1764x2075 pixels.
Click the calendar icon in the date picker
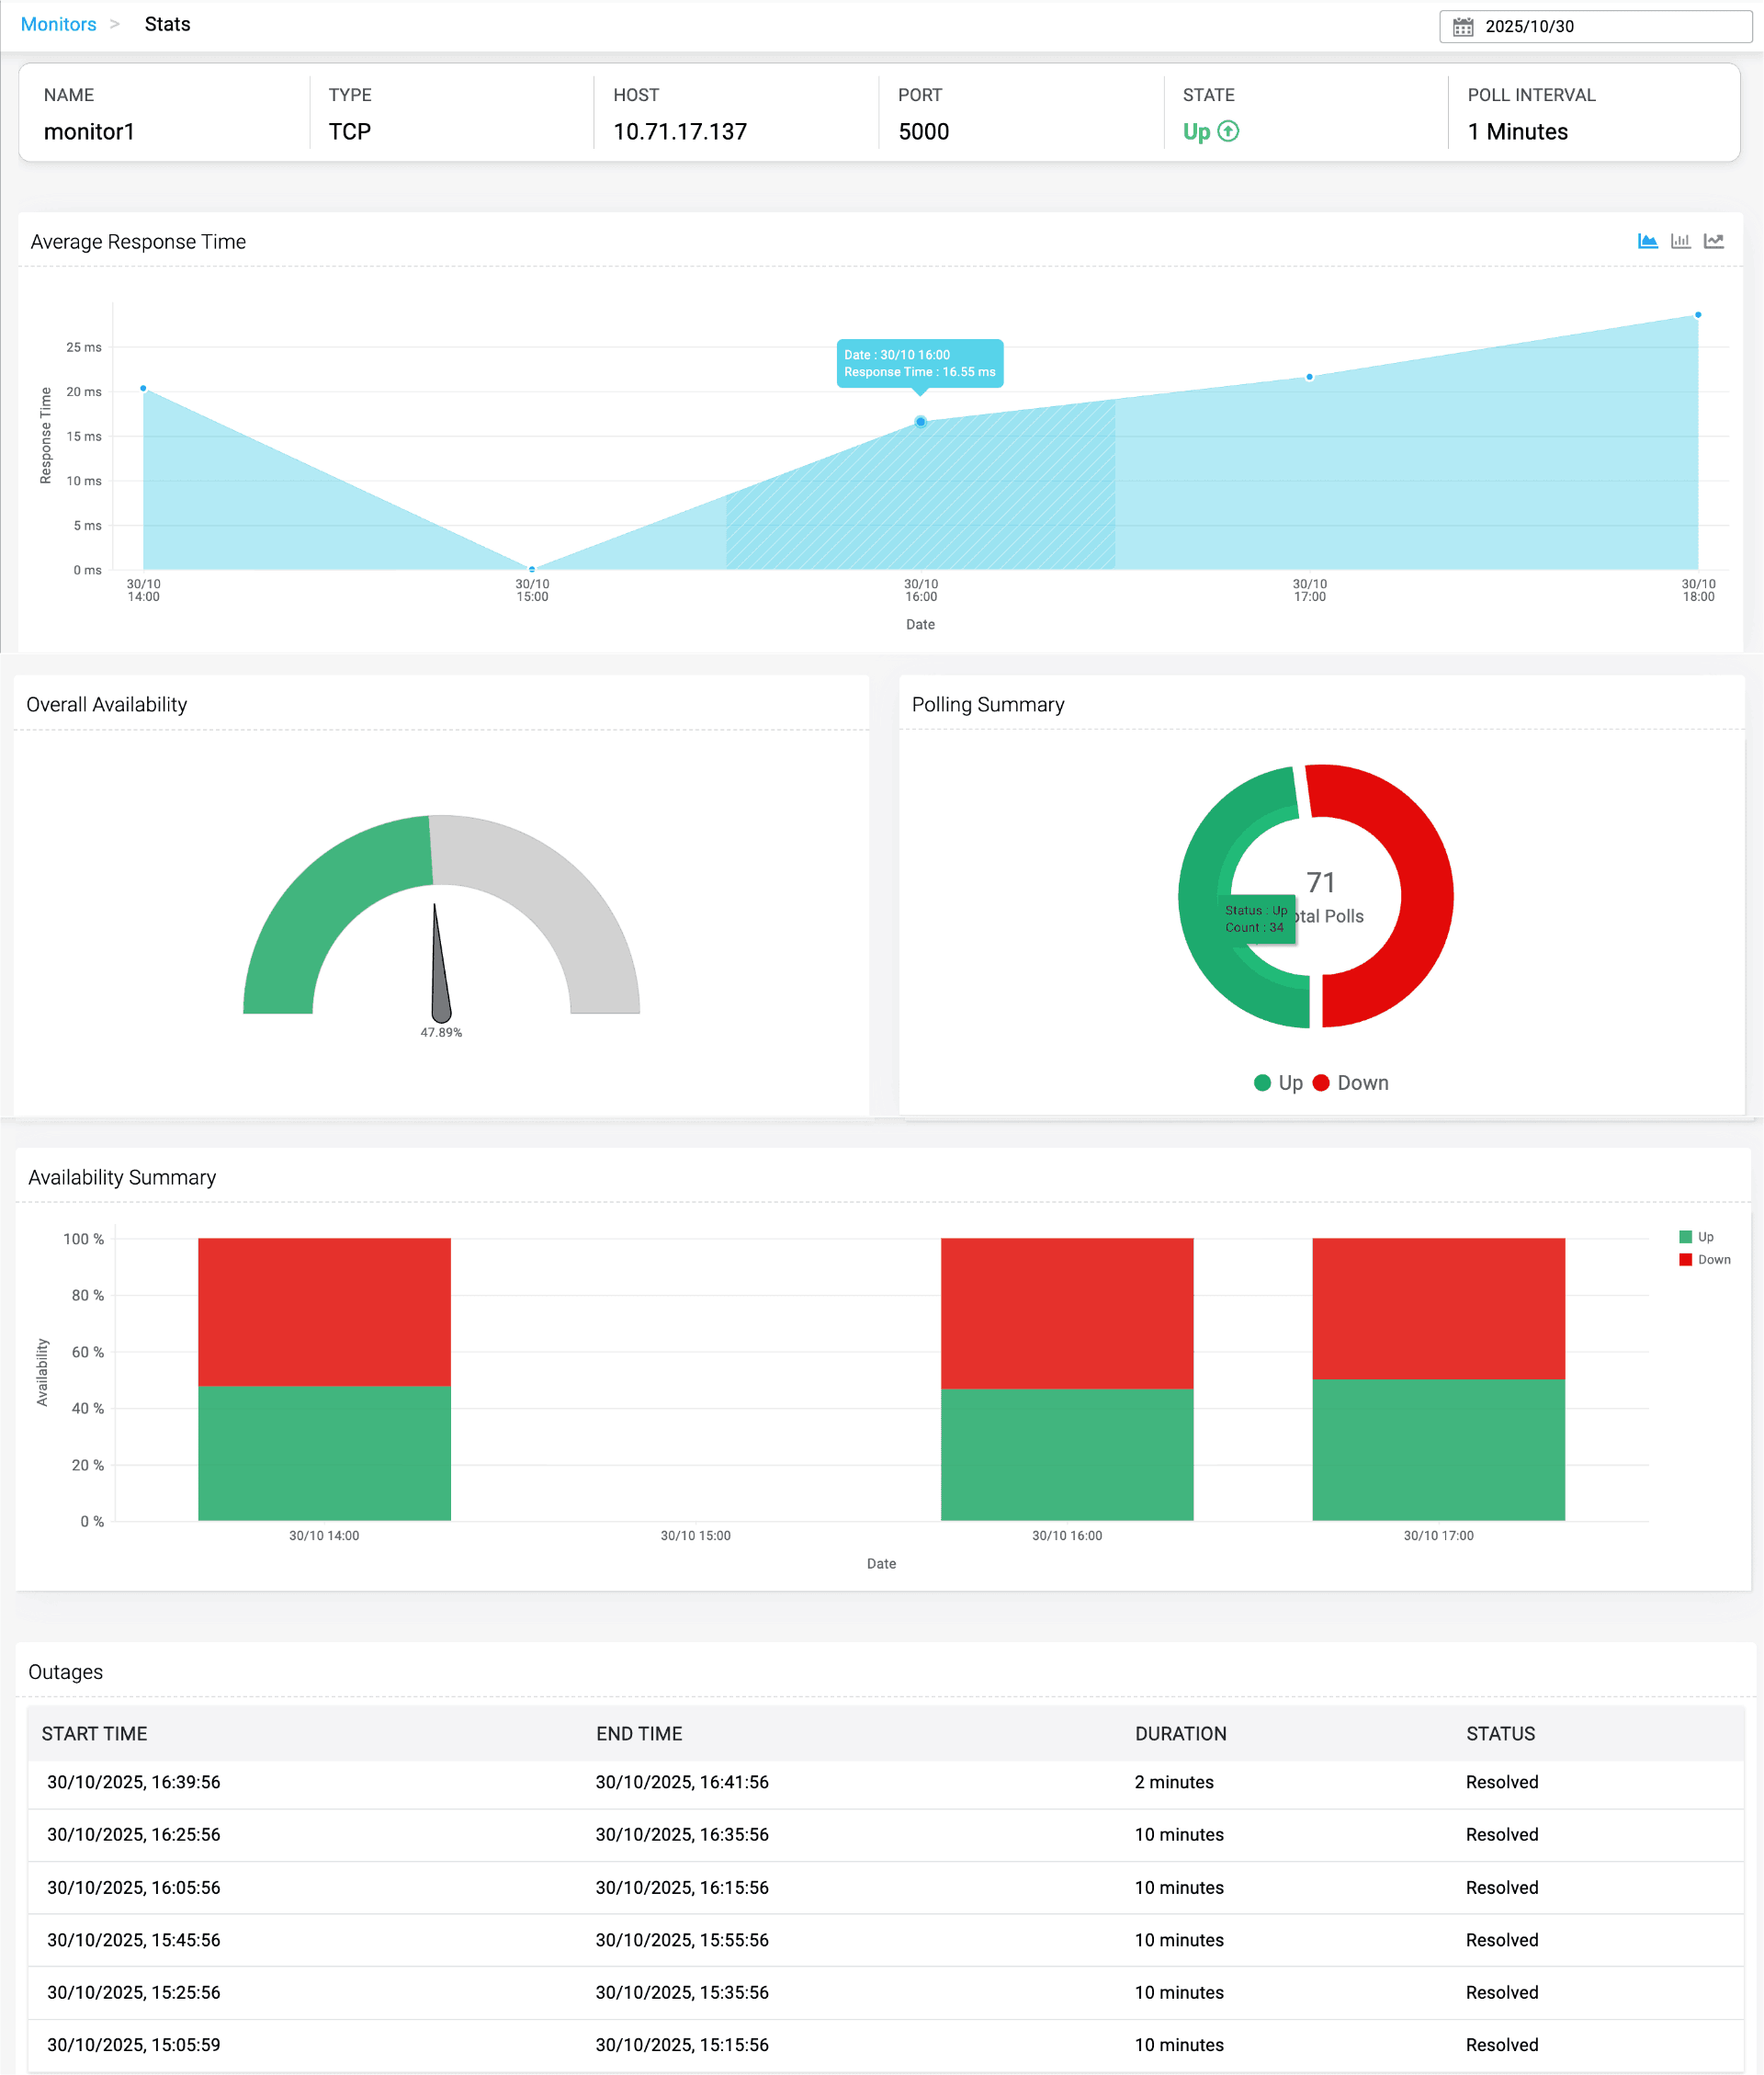[1463, 27]
